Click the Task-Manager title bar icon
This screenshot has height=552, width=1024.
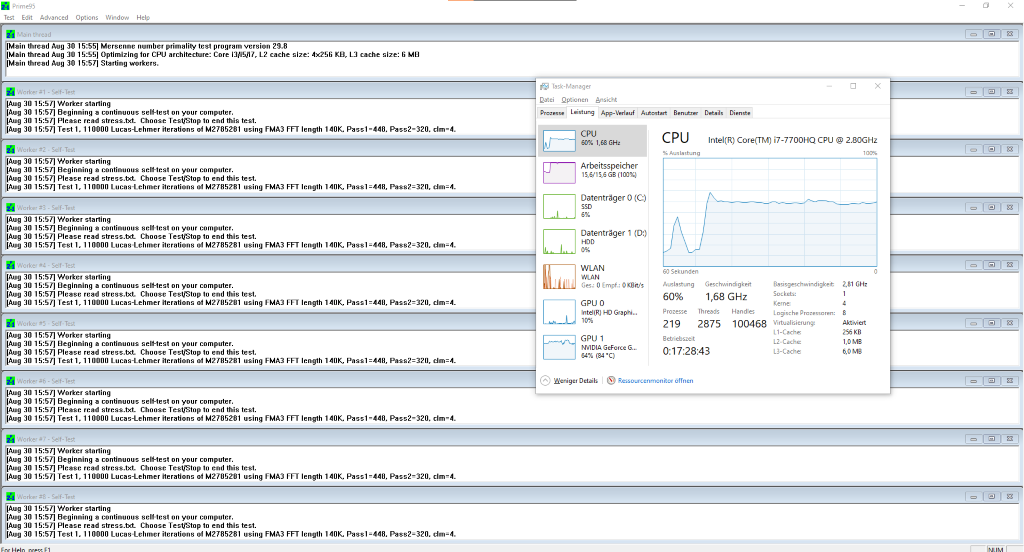544,86
